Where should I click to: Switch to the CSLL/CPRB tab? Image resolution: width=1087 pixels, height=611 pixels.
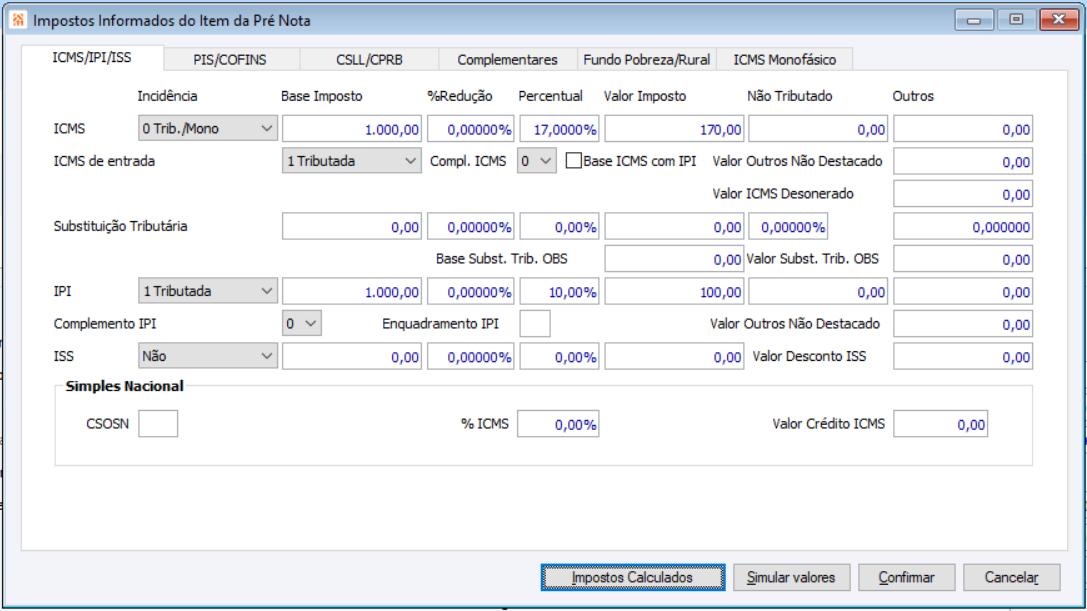point(369,60)
